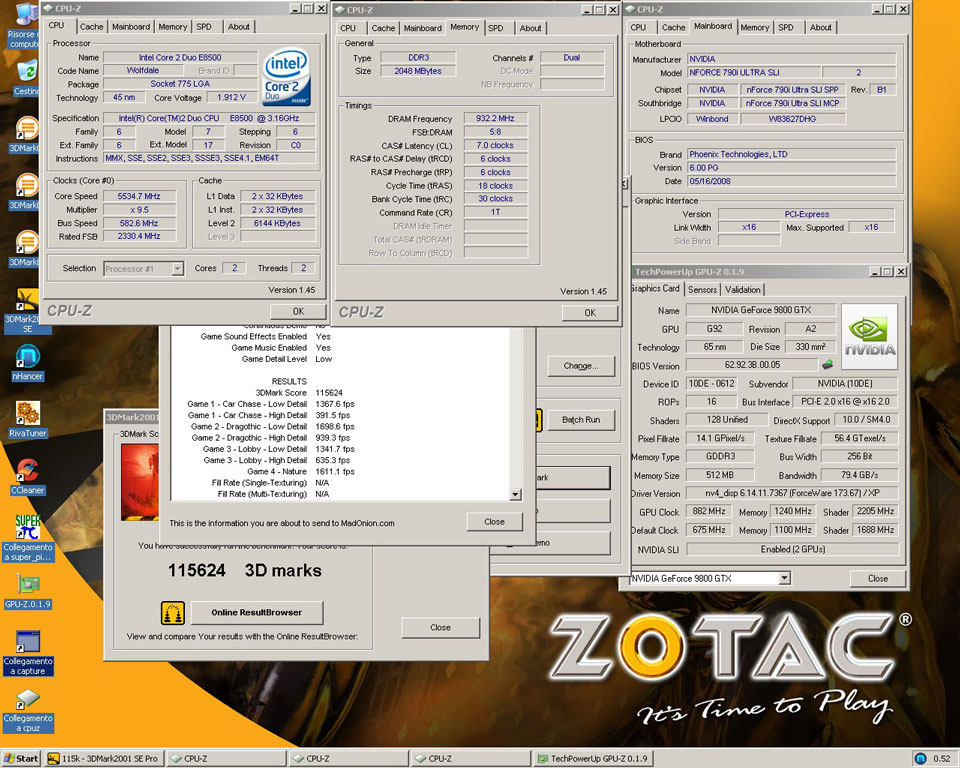Click the Batch Run button
This screenshot has width=960, height=768.
tap(581, 420)
